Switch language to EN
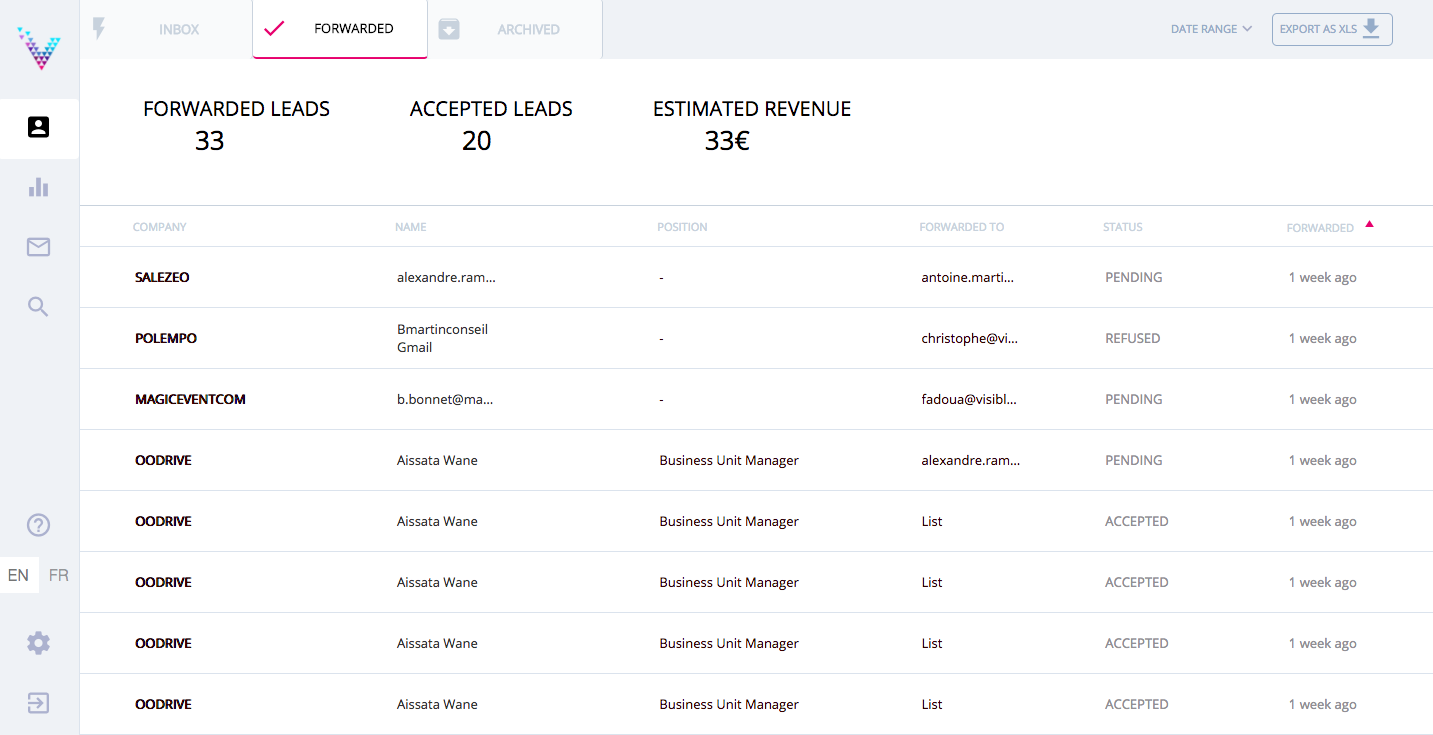The height and width of the screenshot is (735, 1433). pyautogui.click(x=19, y=575)
